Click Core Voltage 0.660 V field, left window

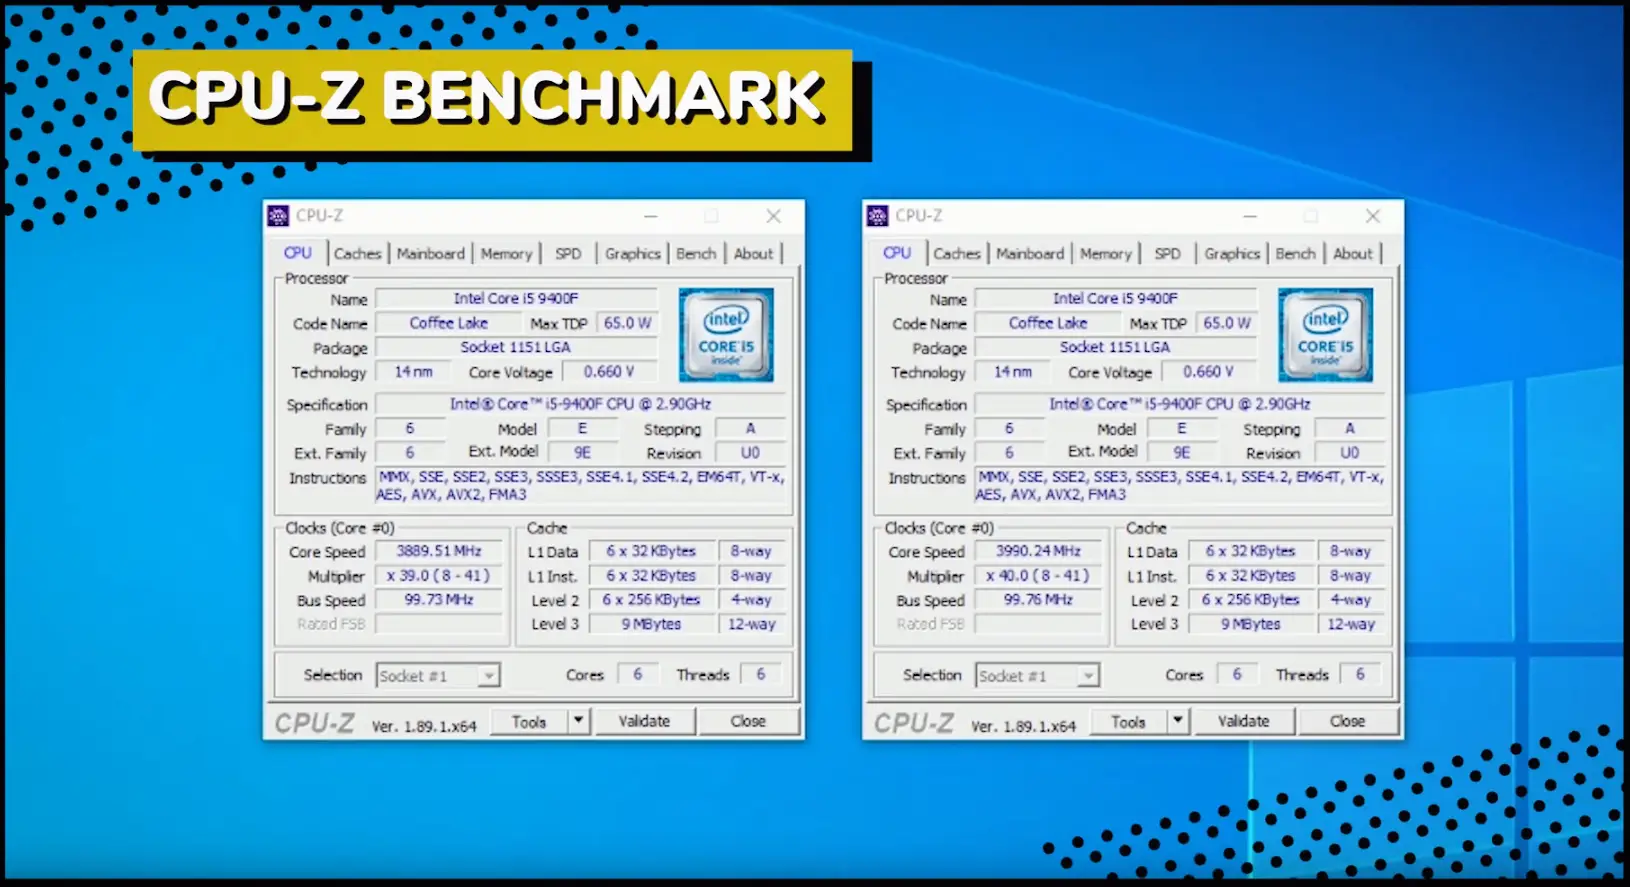coord(609,372)
